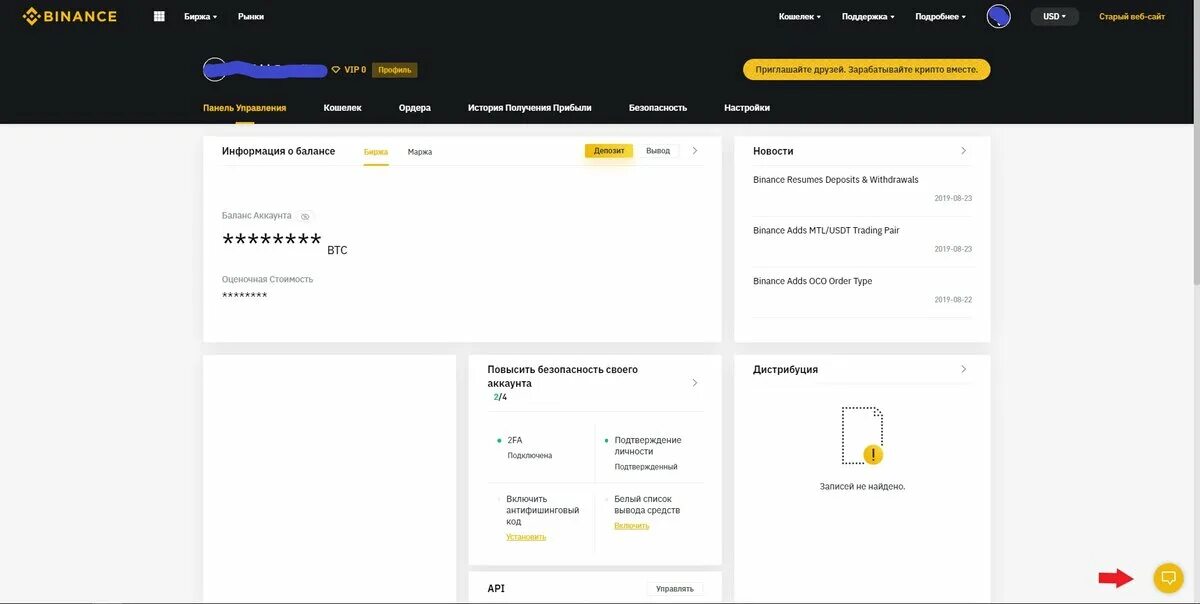The width and height of the screenshot is (1200, 604).
Task: Switch balance view to Биржа
Action: pos(376,152)
